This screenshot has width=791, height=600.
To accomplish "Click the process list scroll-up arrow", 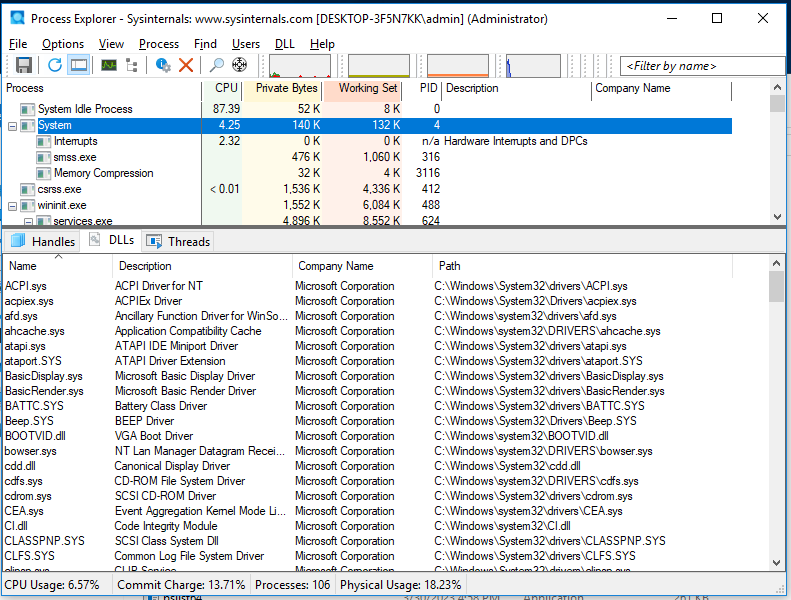I will coord(777,87).
